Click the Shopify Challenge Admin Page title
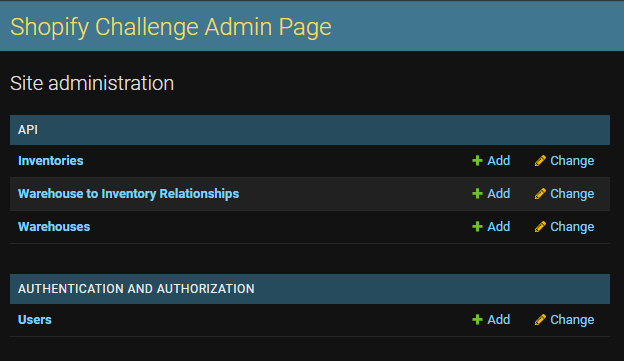Viewport: 624px width, 361px height. [171, 27]
